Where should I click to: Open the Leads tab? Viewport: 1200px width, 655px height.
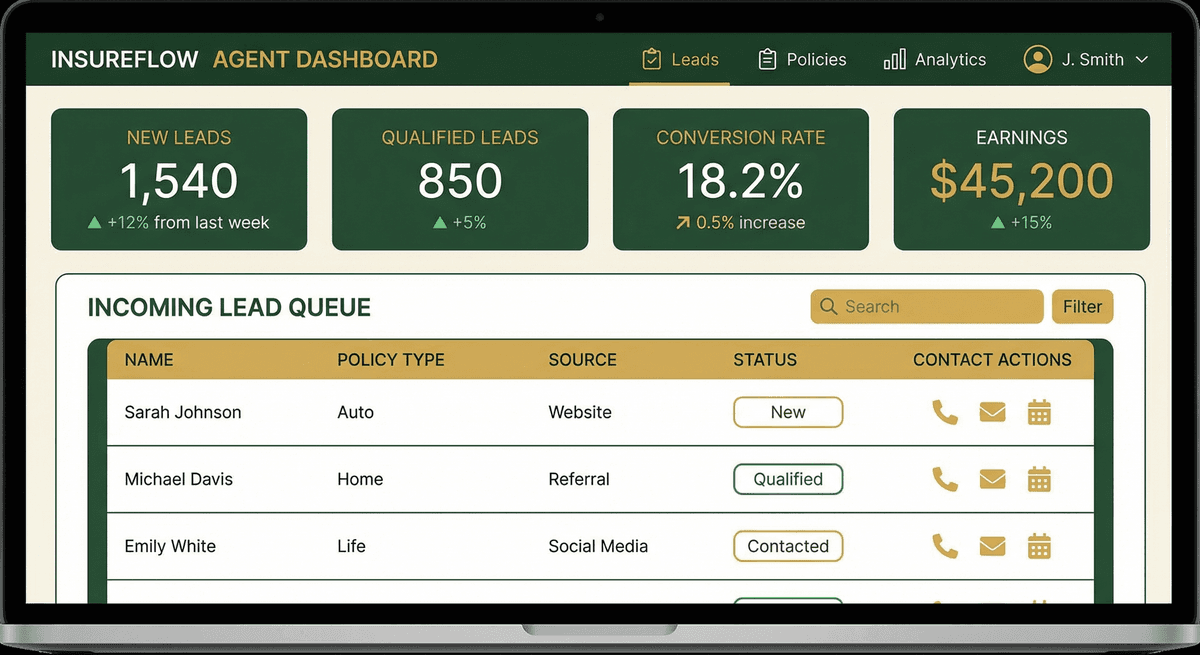[680, 60]
